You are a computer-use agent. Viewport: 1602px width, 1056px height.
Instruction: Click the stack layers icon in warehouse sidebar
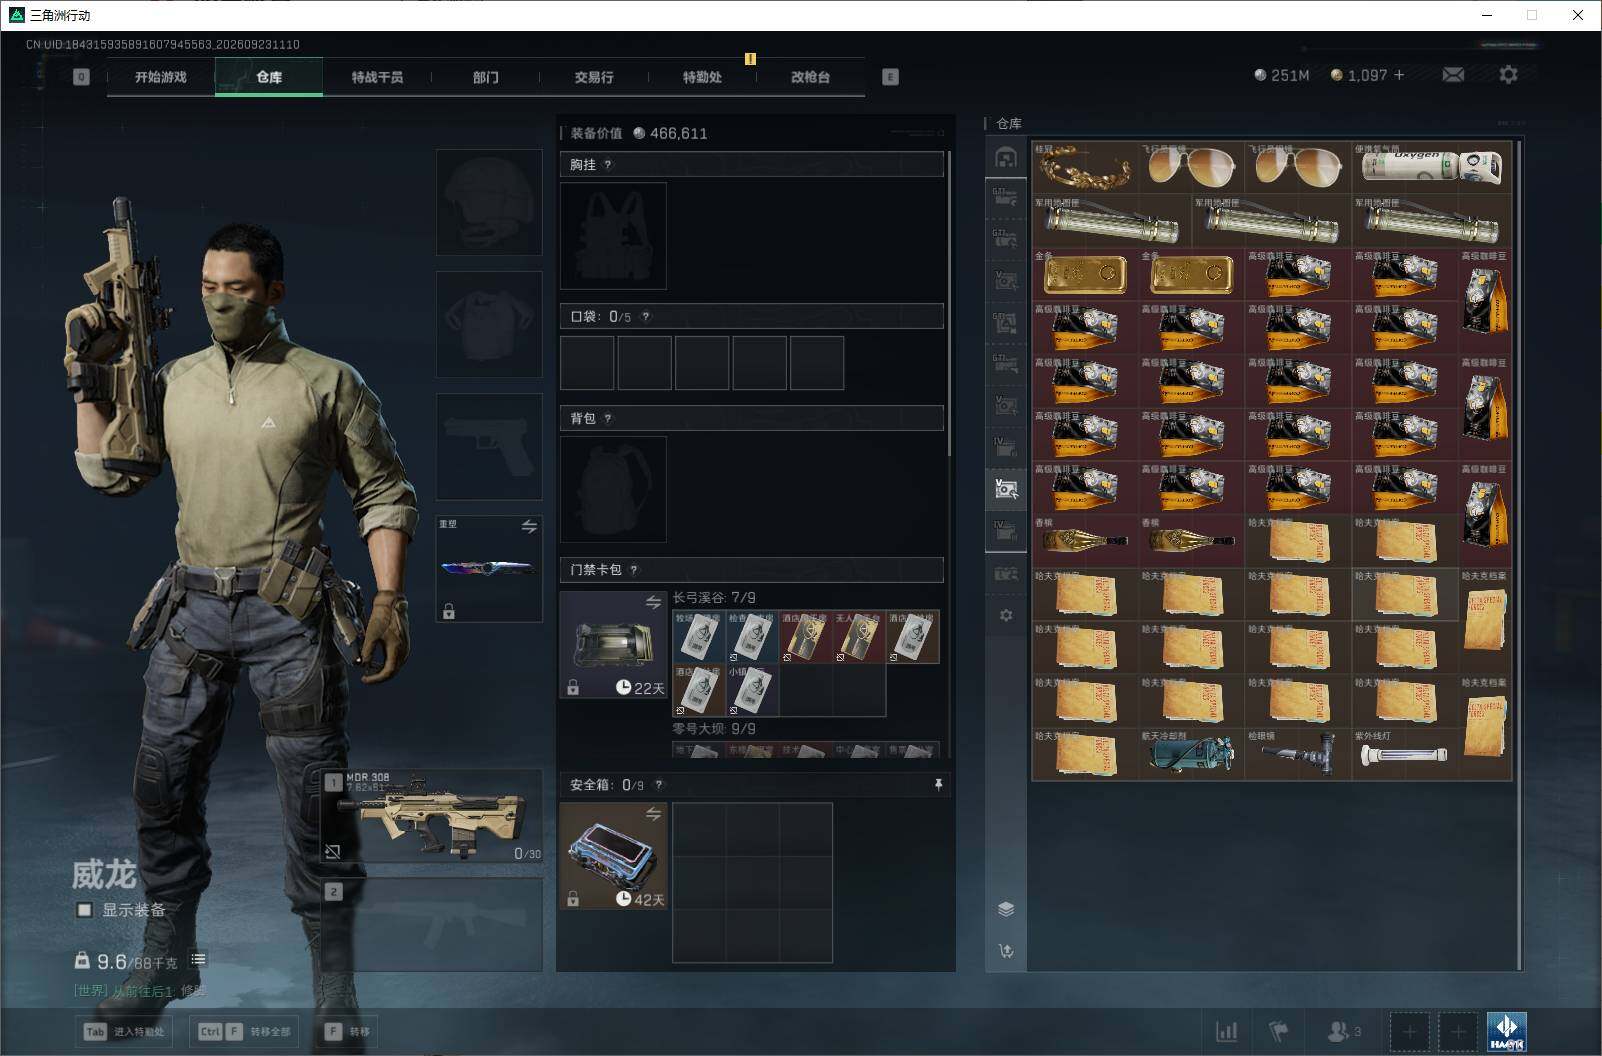click(1006, 909)
